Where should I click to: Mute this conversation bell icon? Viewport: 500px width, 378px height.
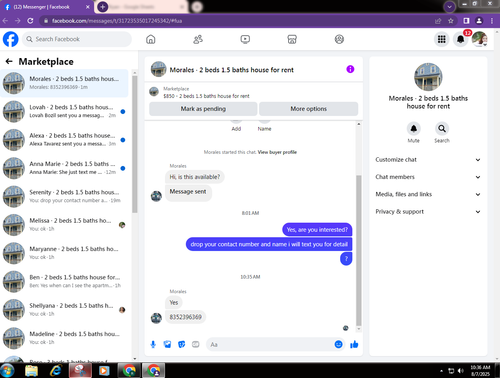[x=414, y=128]
